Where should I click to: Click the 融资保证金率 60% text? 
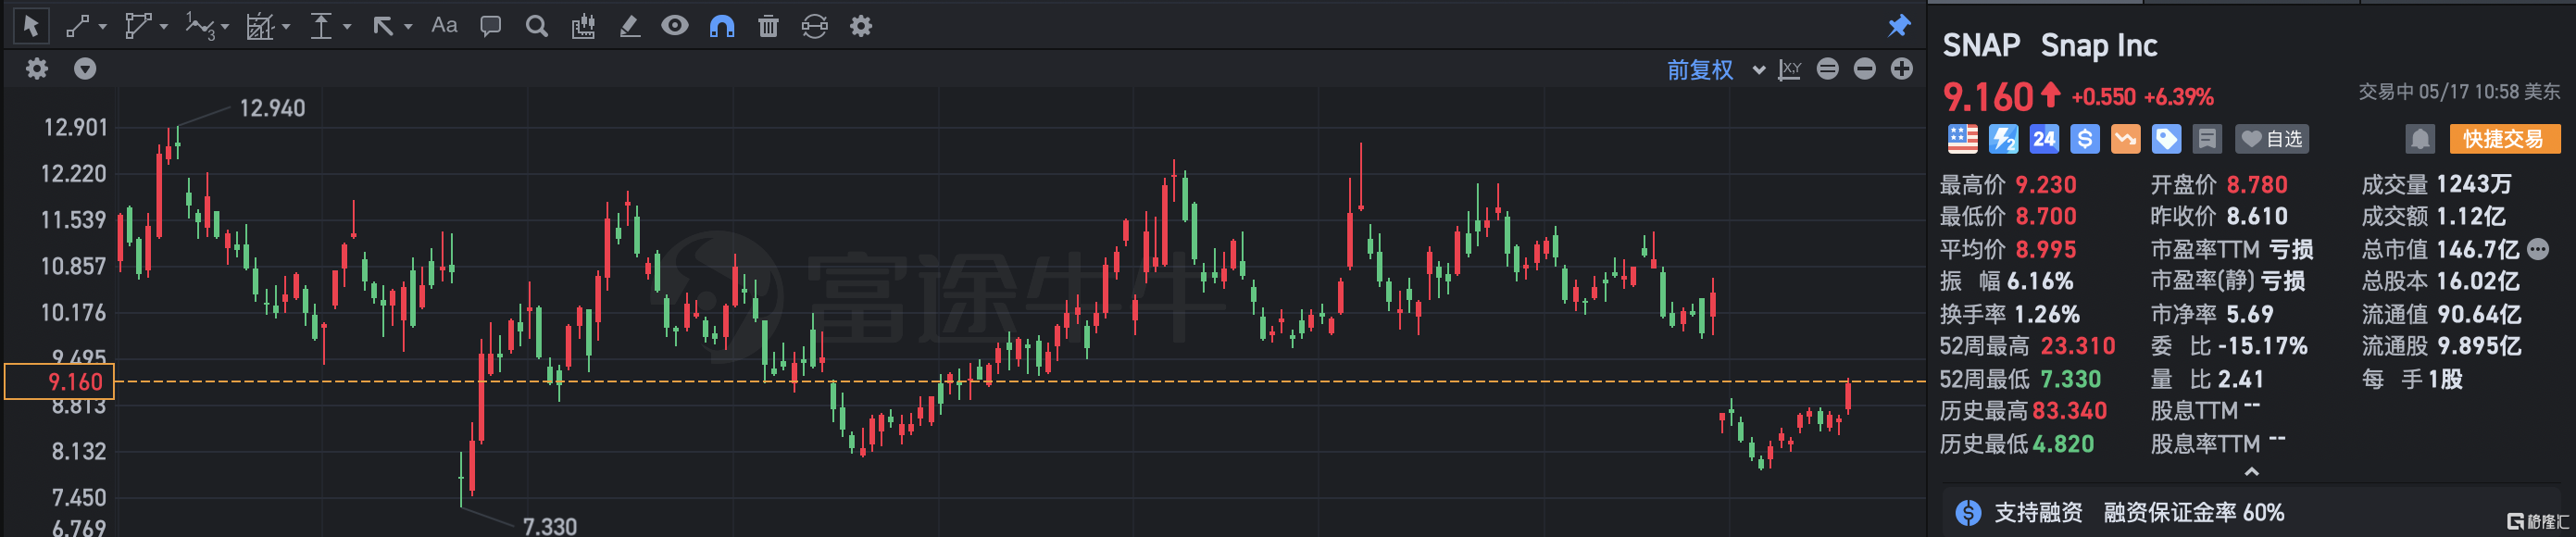pos(2194,513)
